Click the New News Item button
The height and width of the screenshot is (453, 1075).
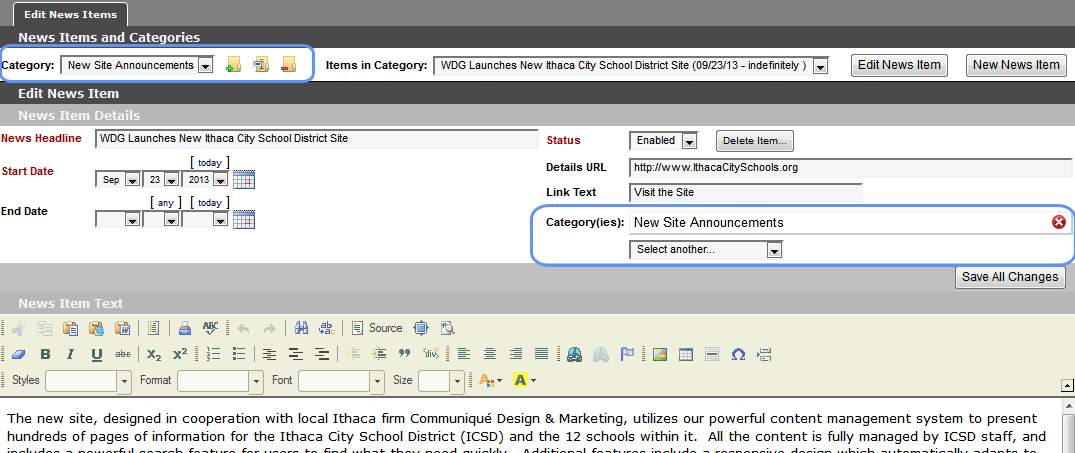pos(1016,65)
